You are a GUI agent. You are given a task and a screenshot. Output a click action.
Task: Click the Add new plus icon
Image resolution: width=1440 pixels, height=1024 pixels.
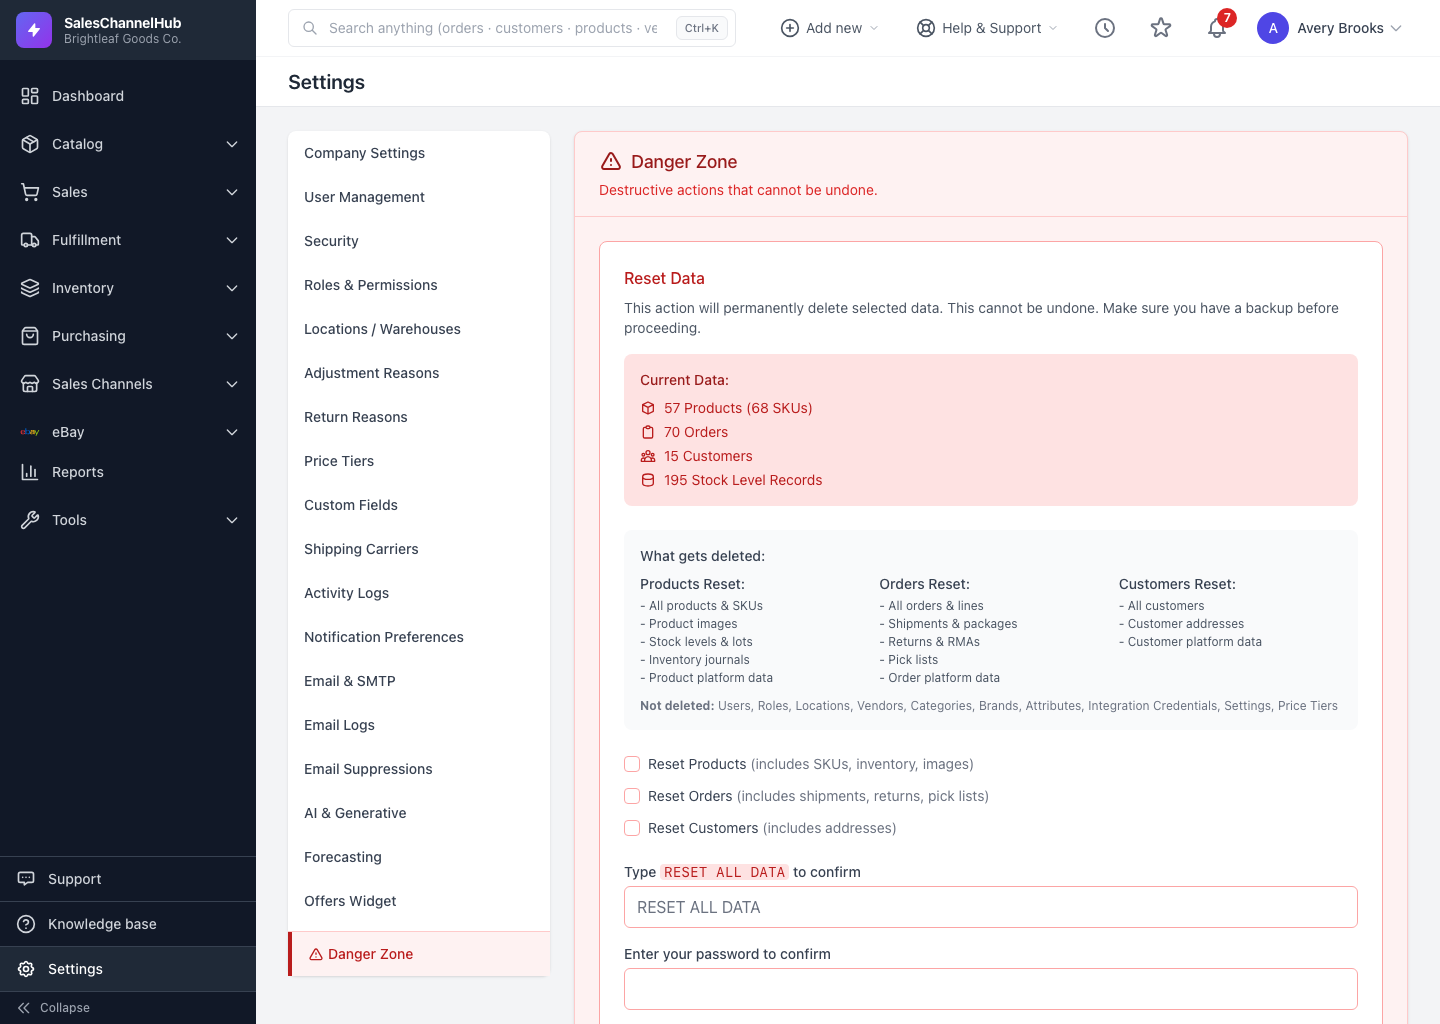pyautogui.click(x=790, y=28)
